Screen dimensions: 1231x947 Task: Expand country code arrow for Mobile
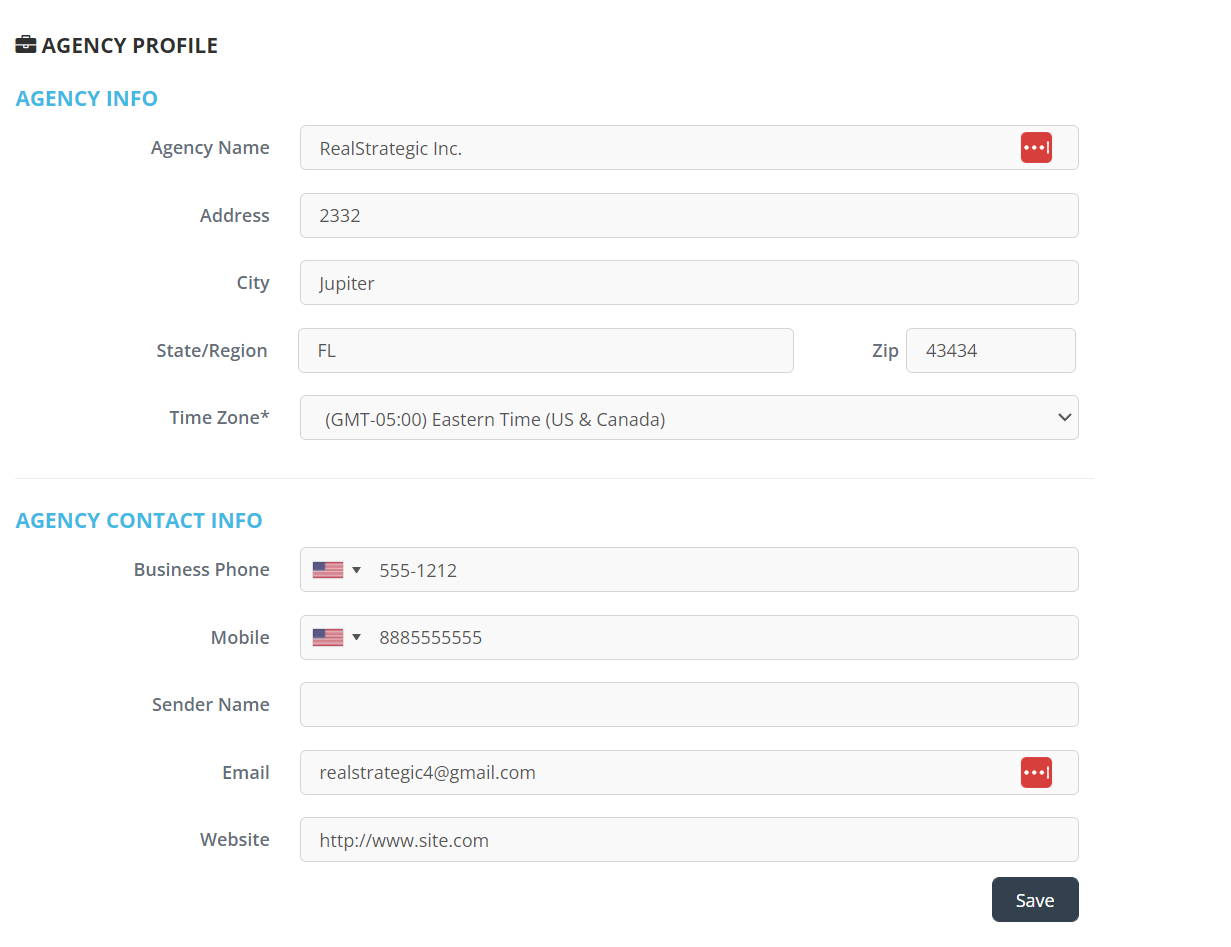[356, 638]
